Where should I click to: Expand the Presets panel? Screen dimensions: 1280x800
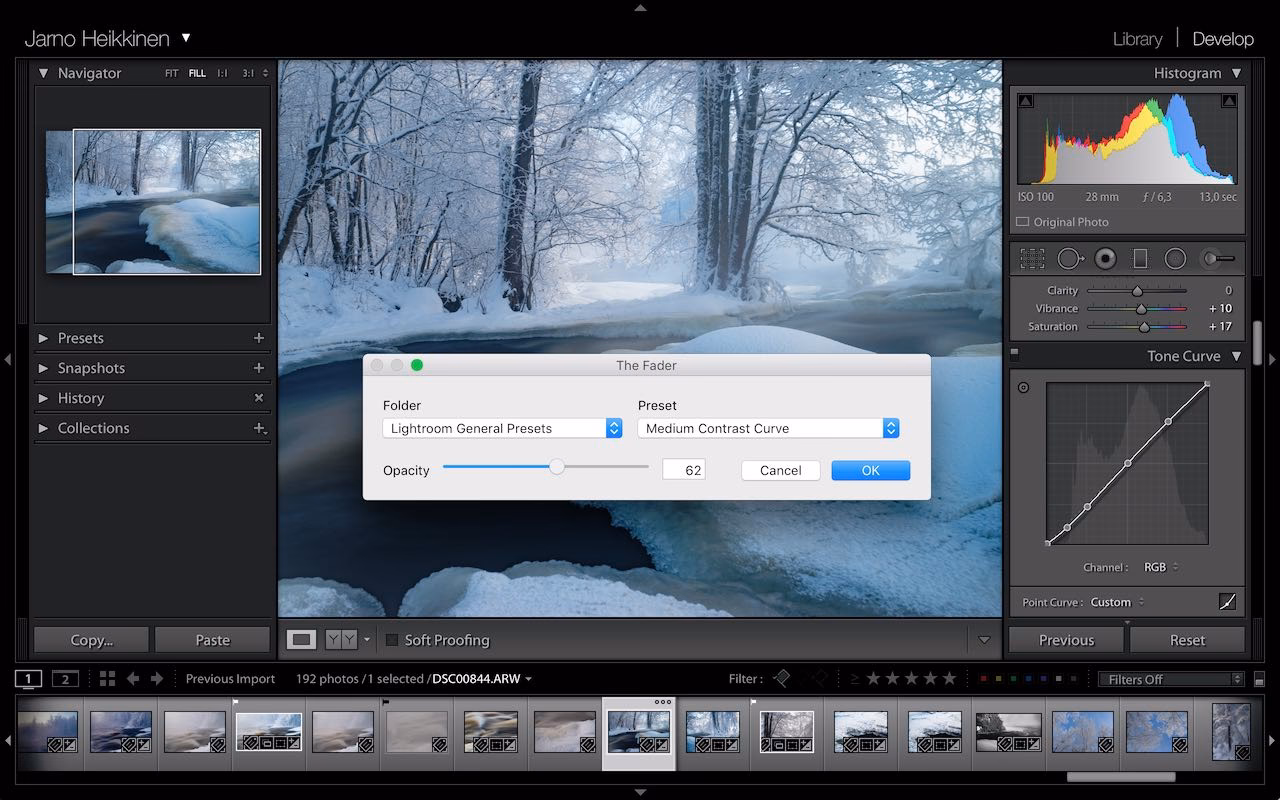(x=43, y=338)
